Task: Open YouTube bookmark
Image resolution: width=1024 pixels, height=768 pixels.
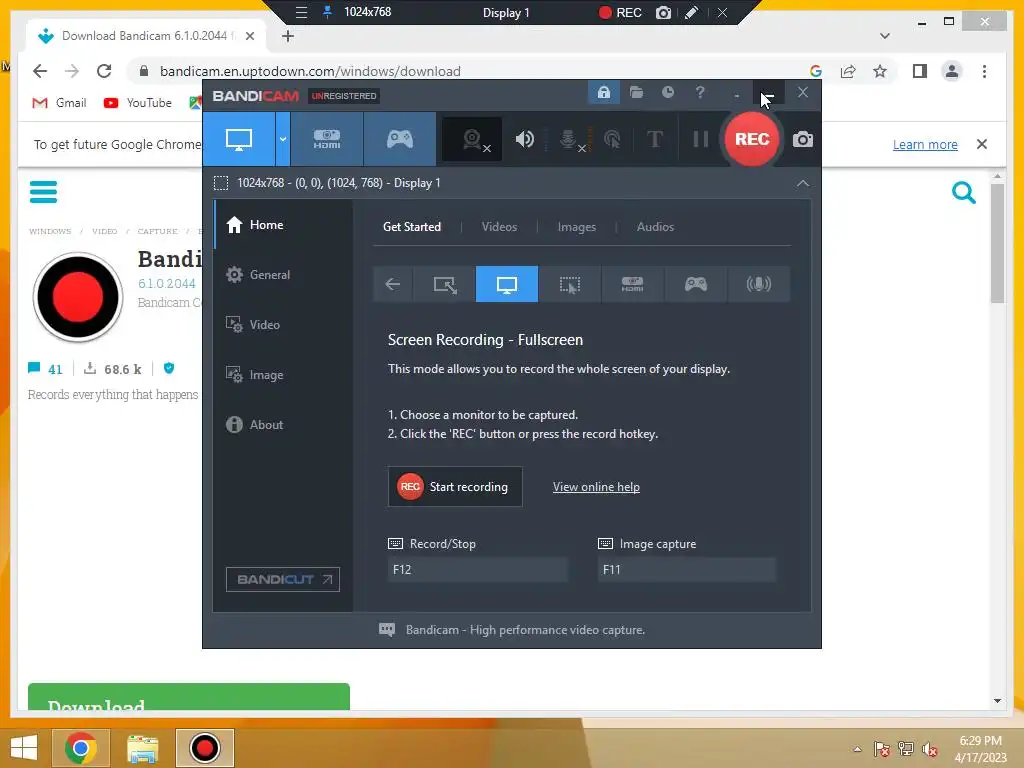Action: click(138, 103)
